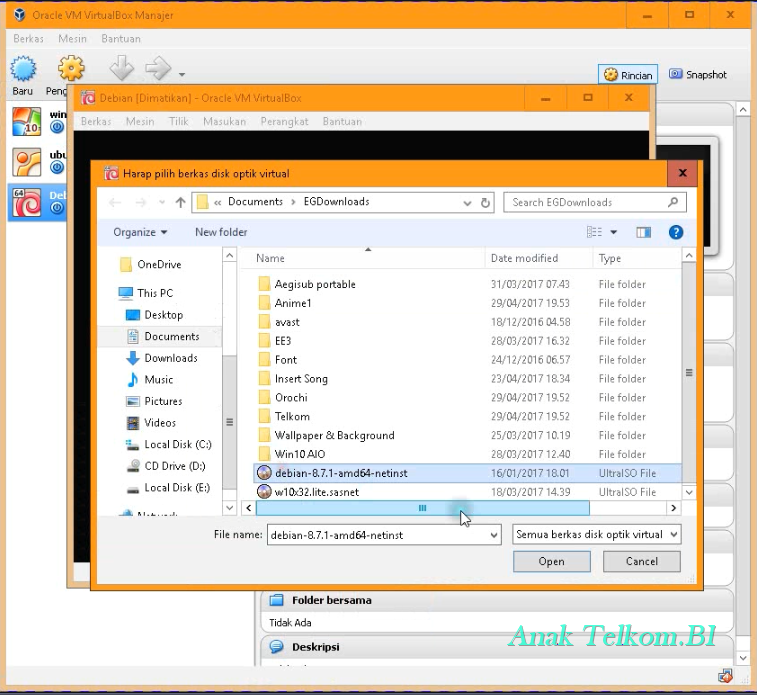Viewport: 757px width, 695px height.
Task: Click the Baru new machine icon
Action: click(23, 68)
